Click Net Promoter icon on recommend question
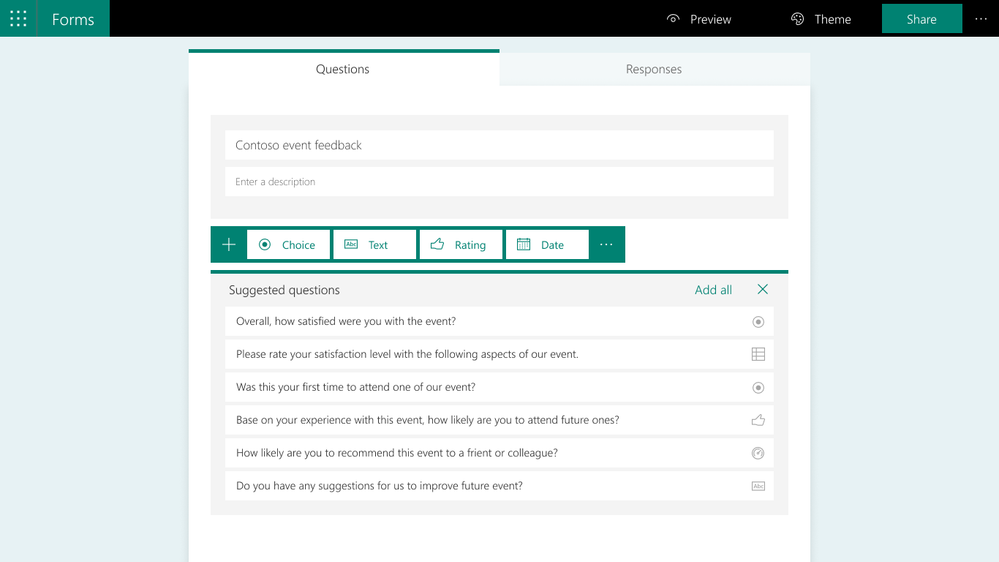The width and height of the screenshot is (999, 562). click(x=758, y=453)
